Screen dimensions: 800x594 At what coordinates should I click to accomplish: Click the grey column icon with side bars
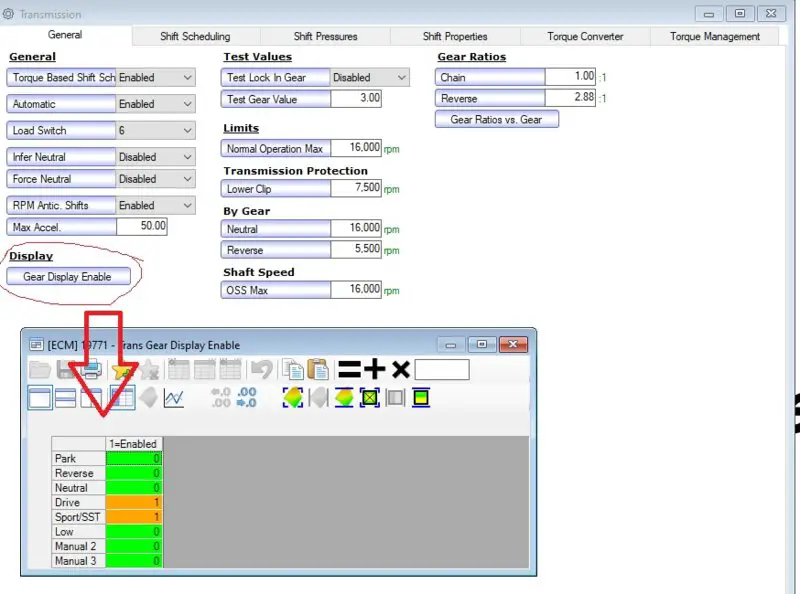395,398
